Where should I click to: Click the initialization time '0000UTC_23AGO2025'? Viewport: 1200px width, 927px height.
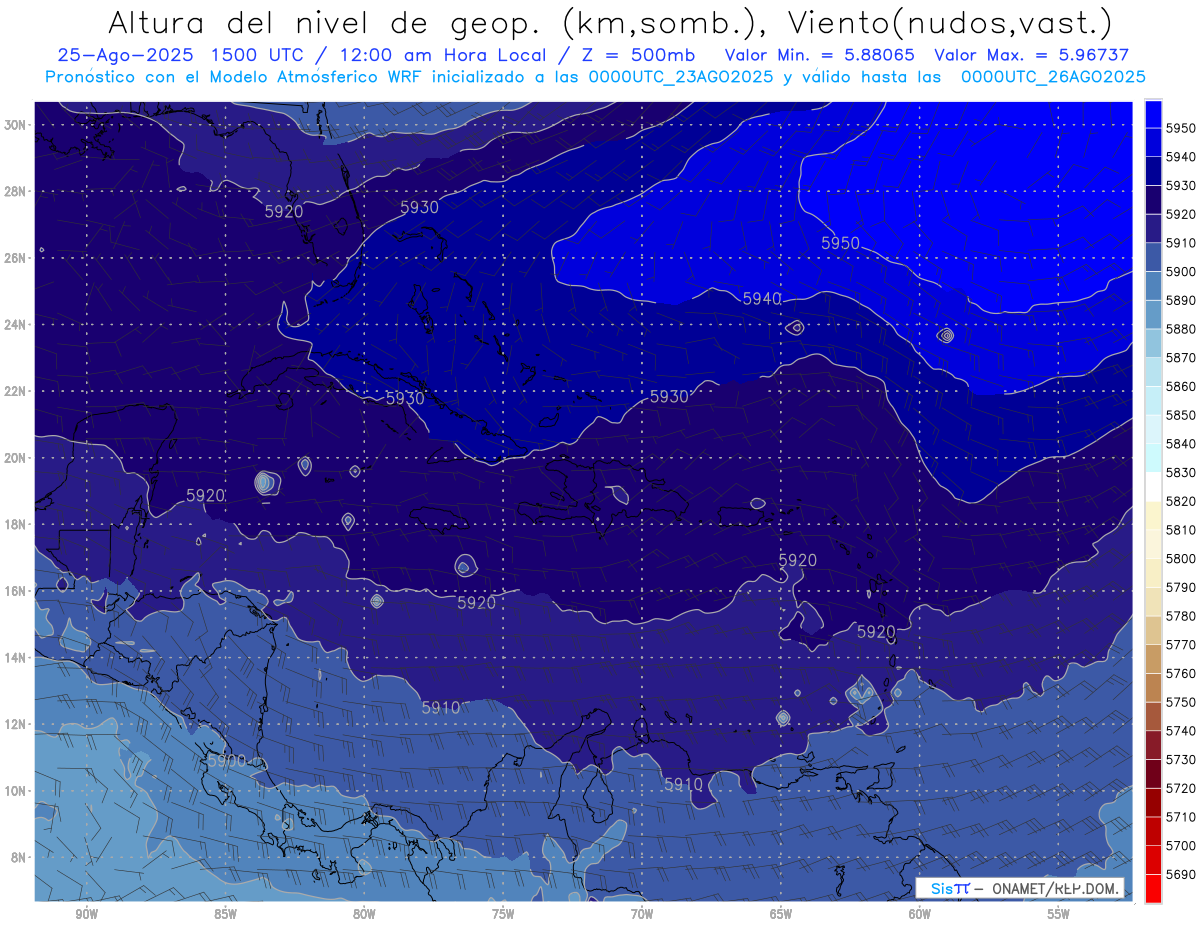(x=682, y=77)
